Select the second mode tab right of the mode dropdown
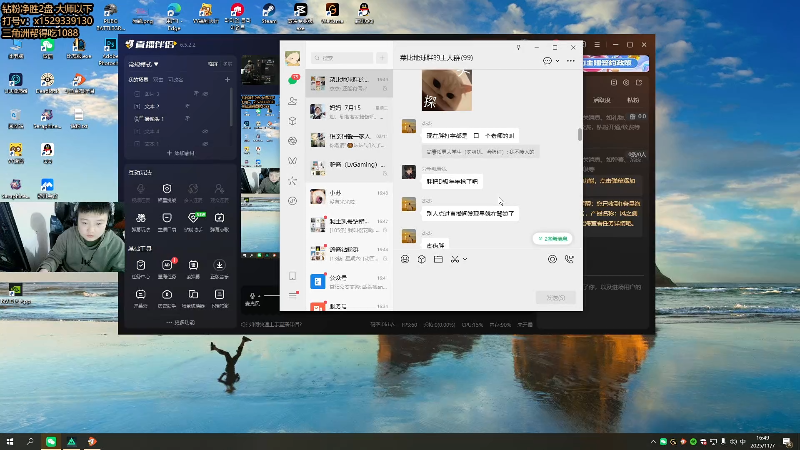This screenshot has width=800, height=450. pyautogui.click(x=228, y=64)
